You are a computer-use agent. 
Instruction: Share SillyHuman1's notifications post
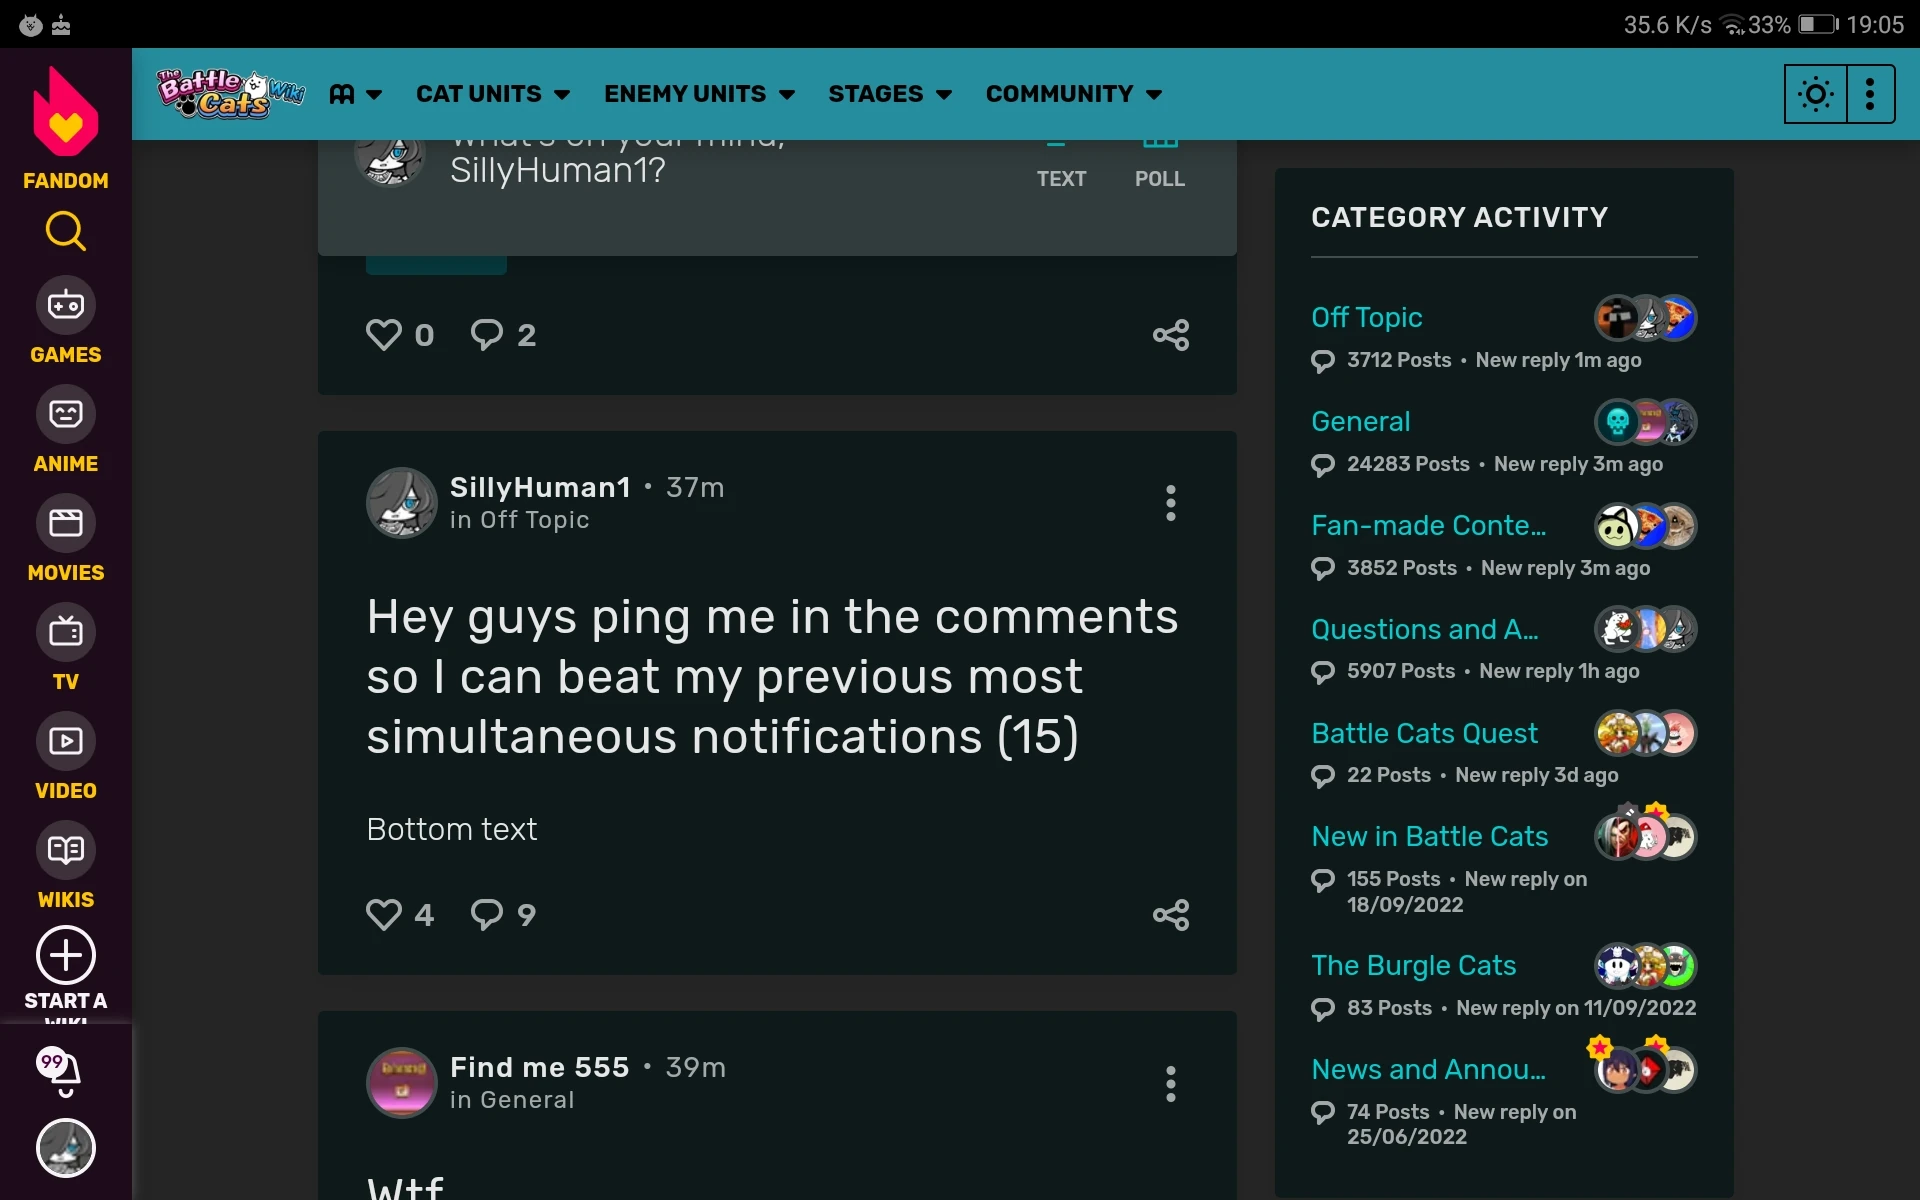tap(1170, 914)
